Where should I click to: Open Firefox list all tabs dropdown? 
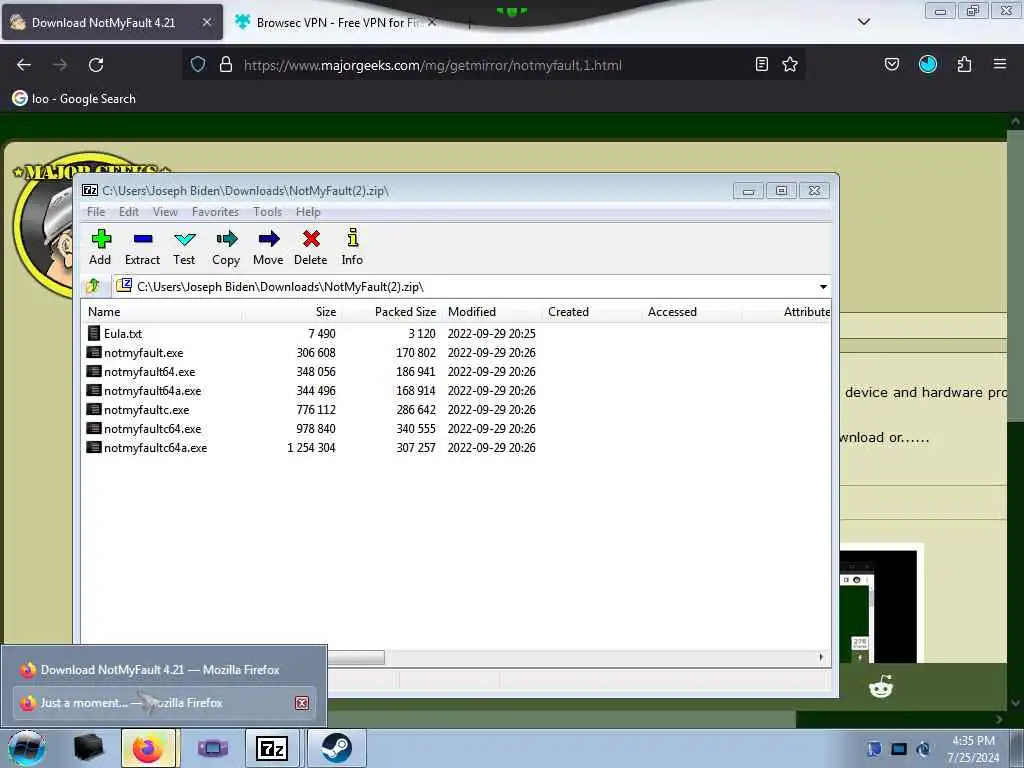tap(864, 22)
